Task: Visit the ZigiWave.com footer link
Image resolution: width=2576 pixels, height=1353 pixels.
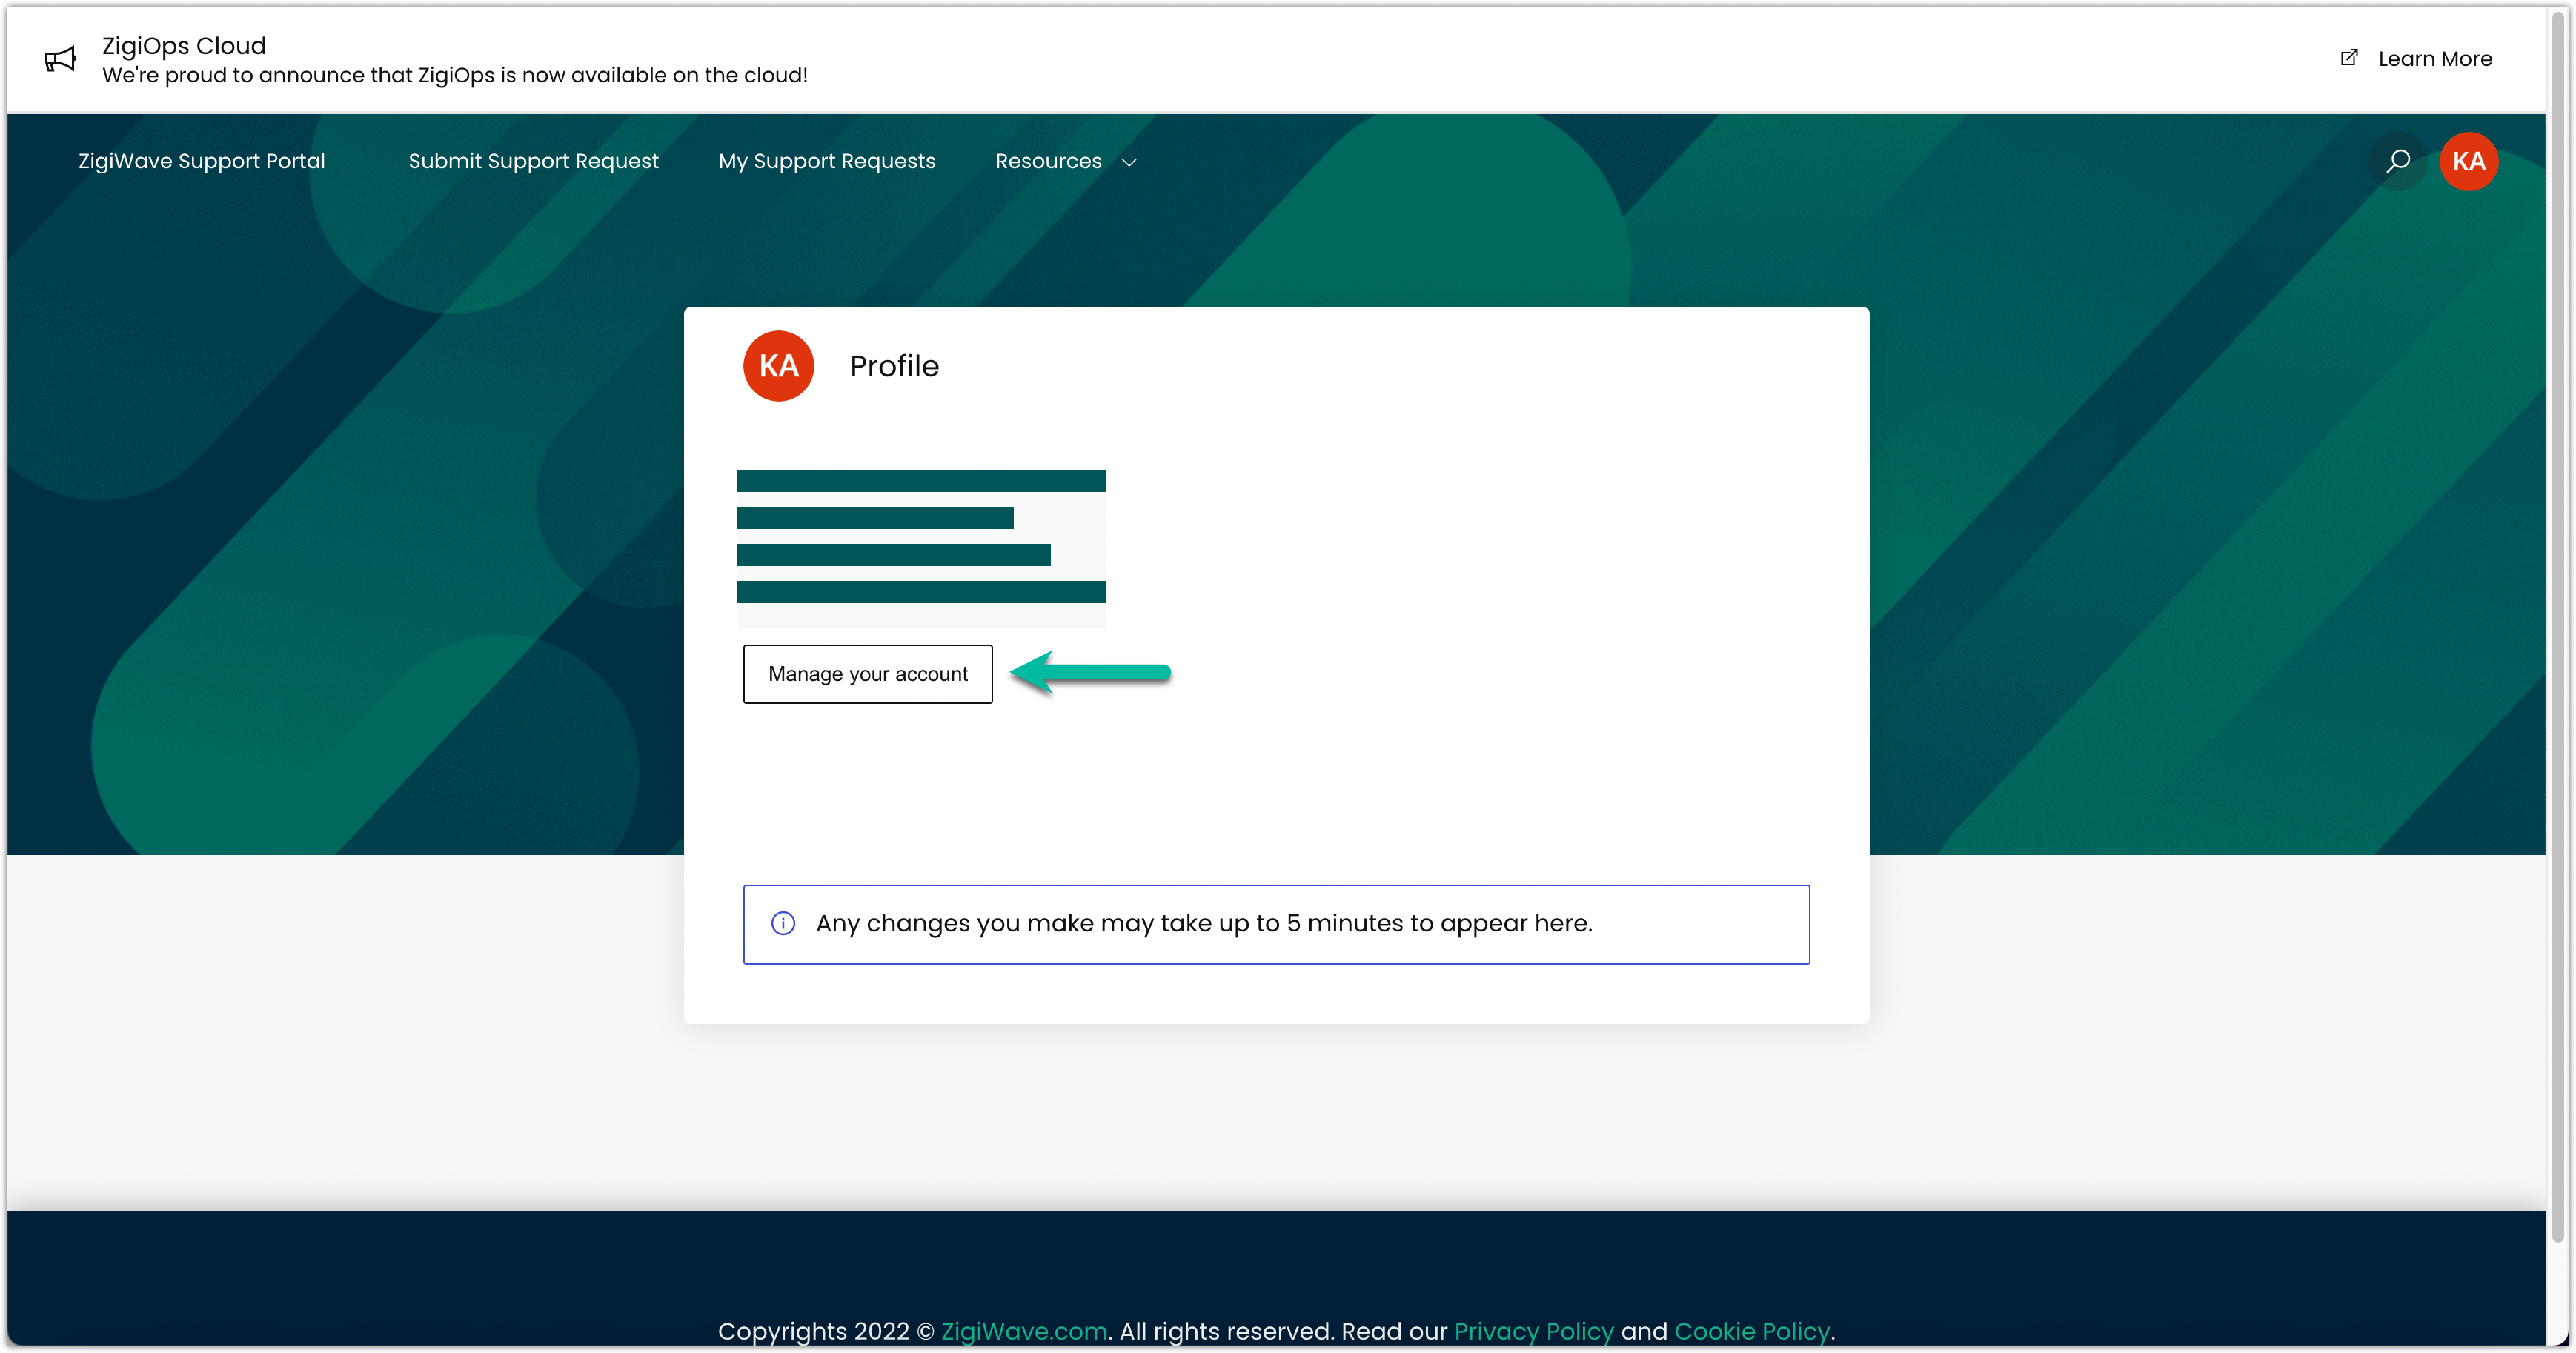Action: (x=1024, y=1331)
